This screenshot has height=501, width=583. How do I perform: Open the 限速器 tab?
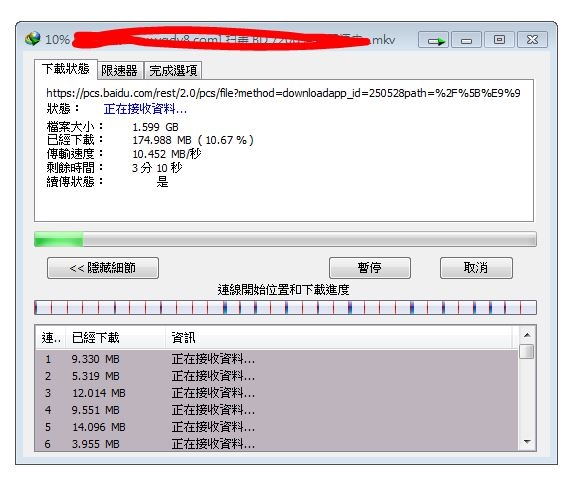pos(120,71)
